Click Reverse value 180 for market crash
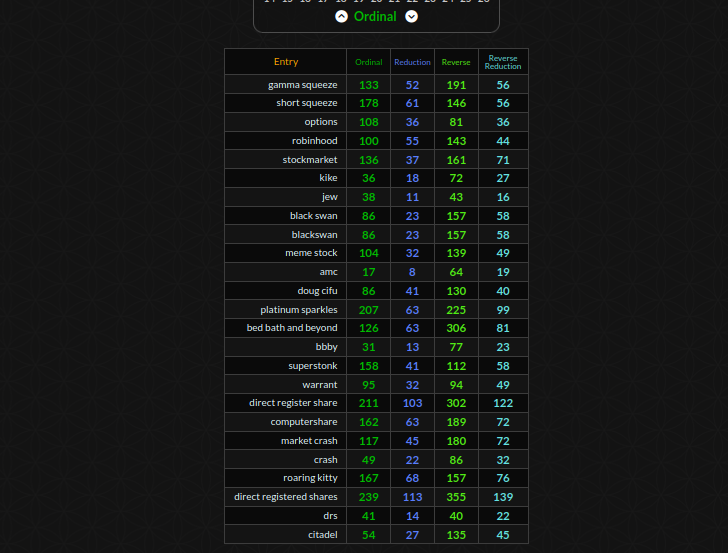728x553 pixels. tap(456, 441)
